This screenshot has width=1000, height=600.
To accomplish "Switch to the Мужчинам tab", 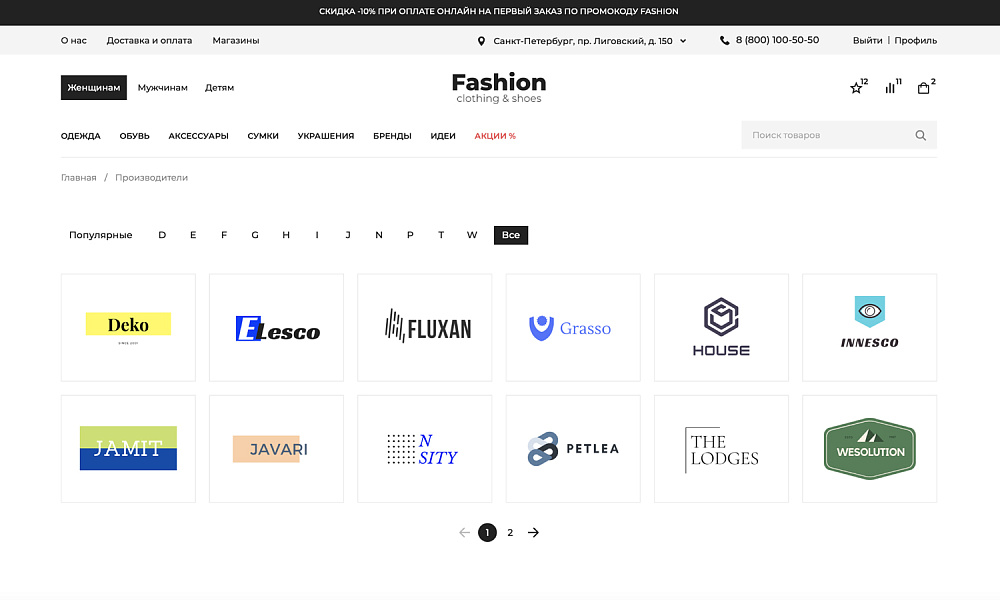I will [163, 87].
